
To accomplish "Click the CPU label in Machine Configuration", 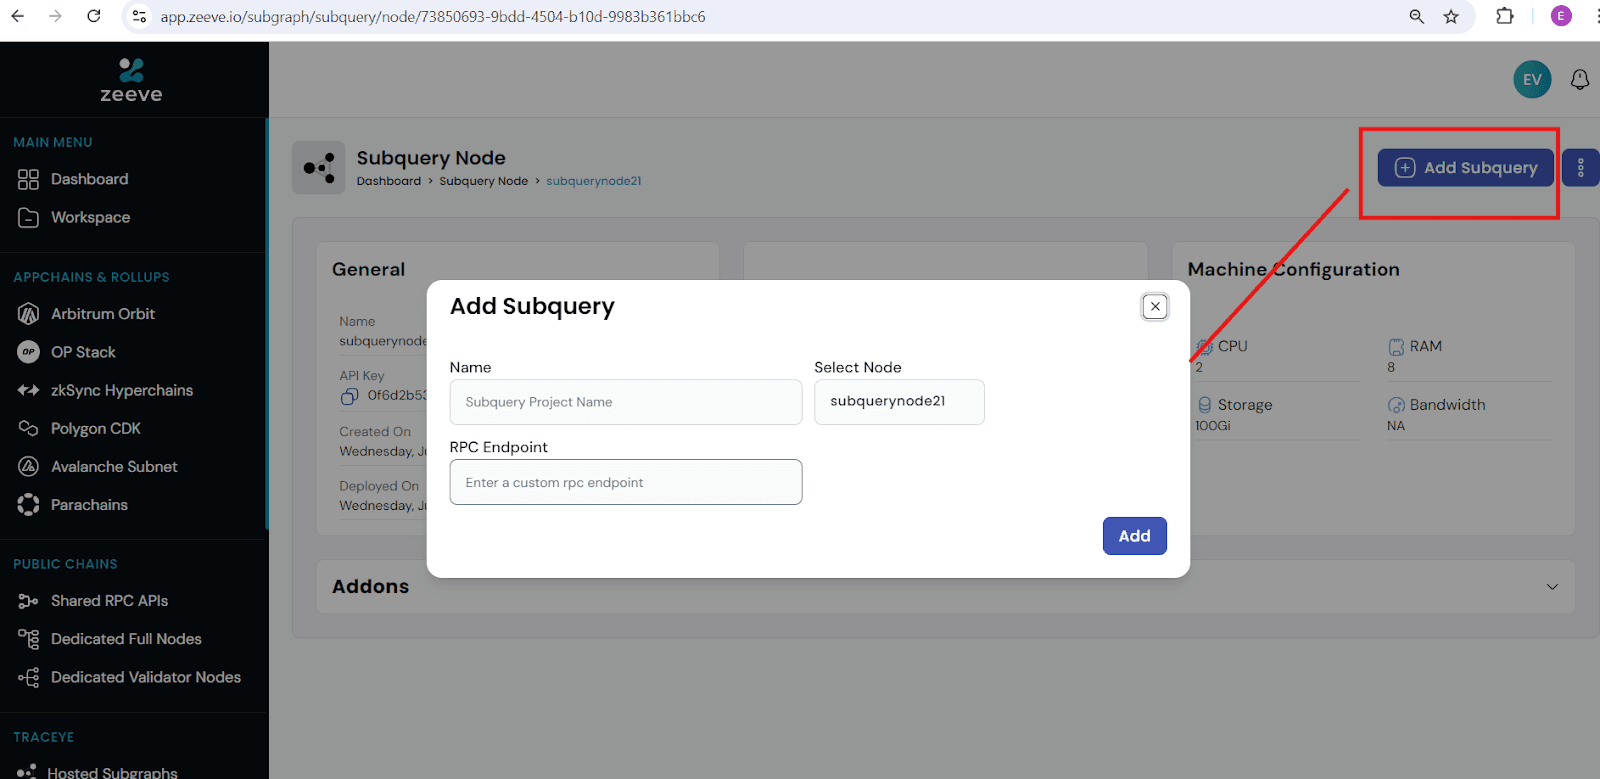I will coord(1232,346).
